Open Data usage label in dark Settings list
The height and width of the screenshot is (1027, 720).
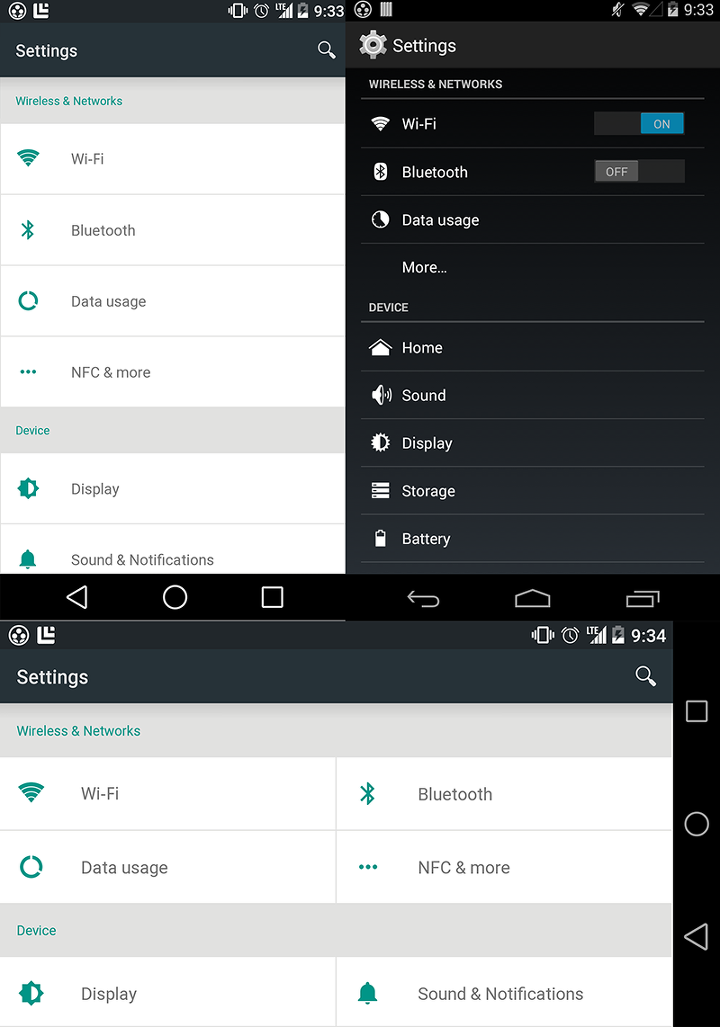[x=440, y=220]
